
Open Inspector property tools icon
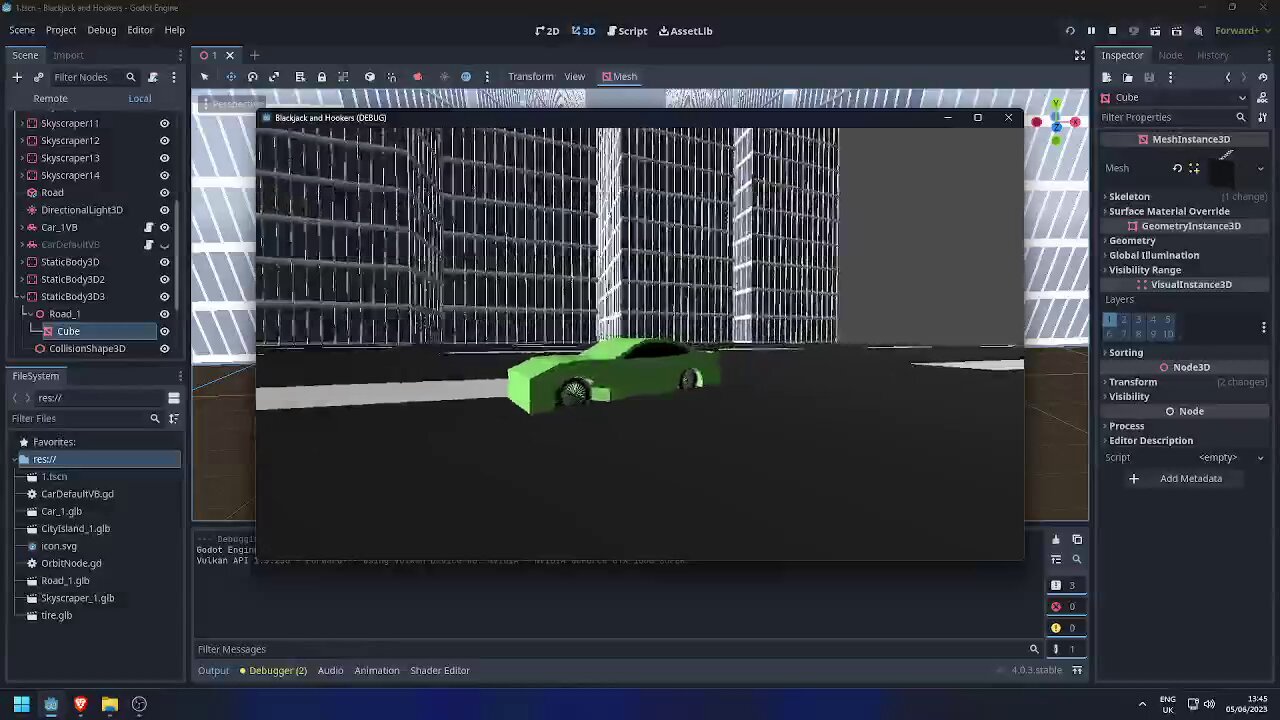pyautogui.click(x=1263, y=117)
